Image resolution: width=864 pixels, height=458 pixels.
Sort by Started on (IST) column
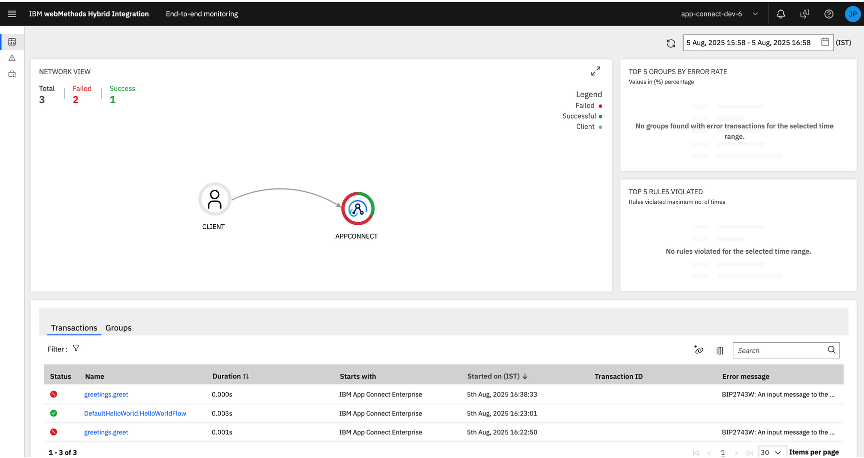497,376
